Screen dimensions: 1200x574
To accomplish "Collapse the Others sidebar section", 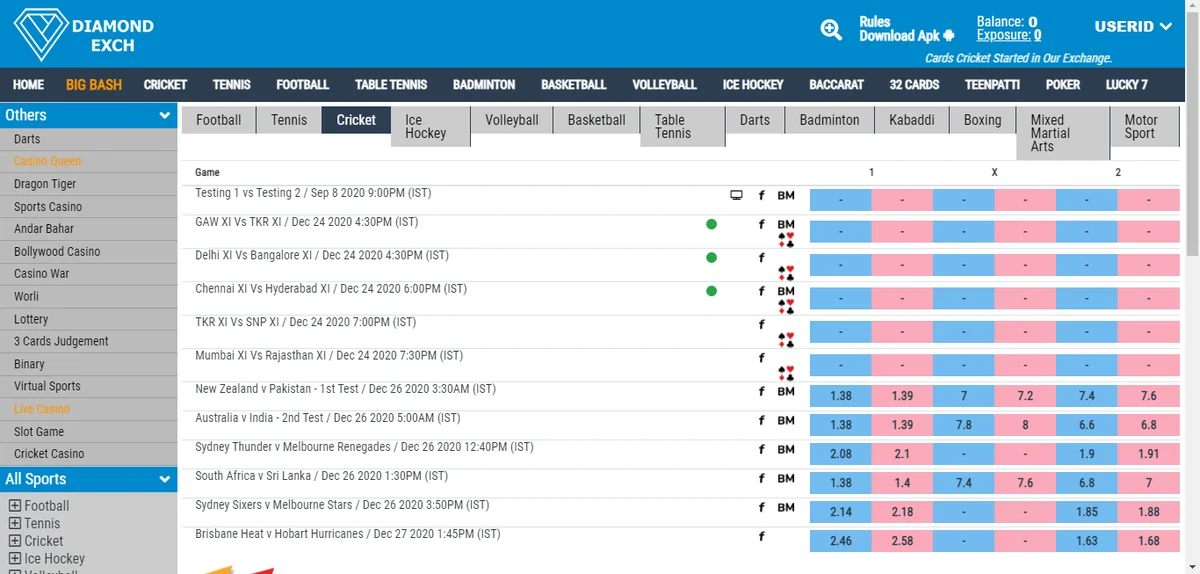I will [165, 116].
